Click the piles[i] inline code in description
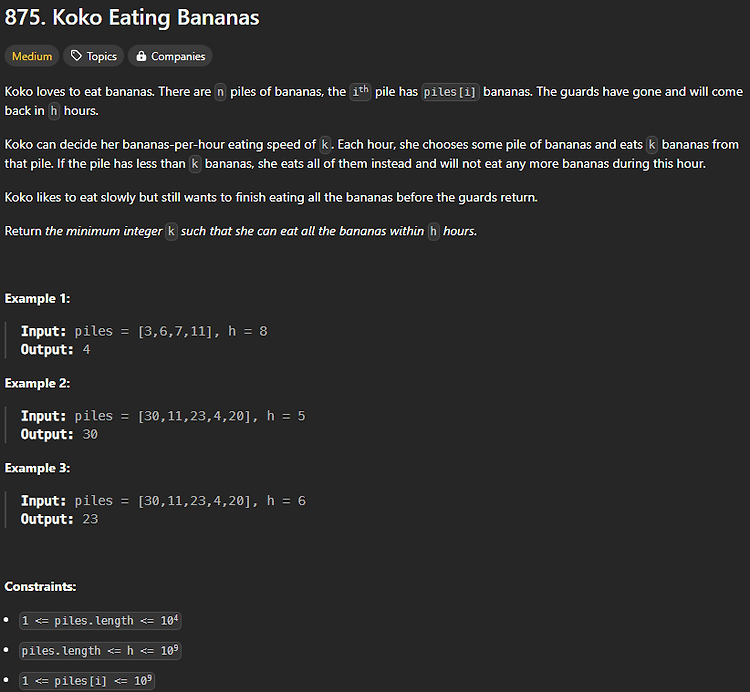750x692 pixels. pyautogui.click(x=450, y=92)
